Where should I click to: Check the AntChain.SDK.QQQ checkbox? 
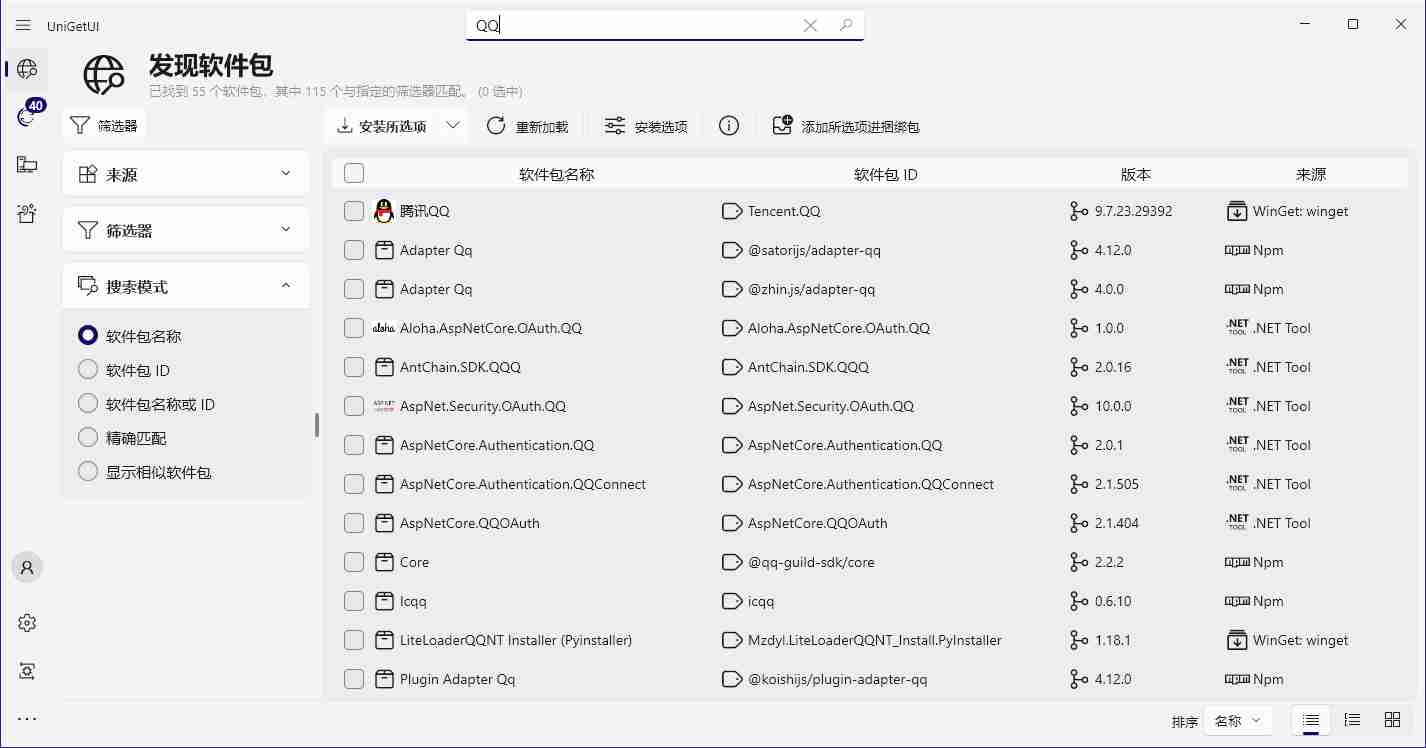(x=354, y=367)
